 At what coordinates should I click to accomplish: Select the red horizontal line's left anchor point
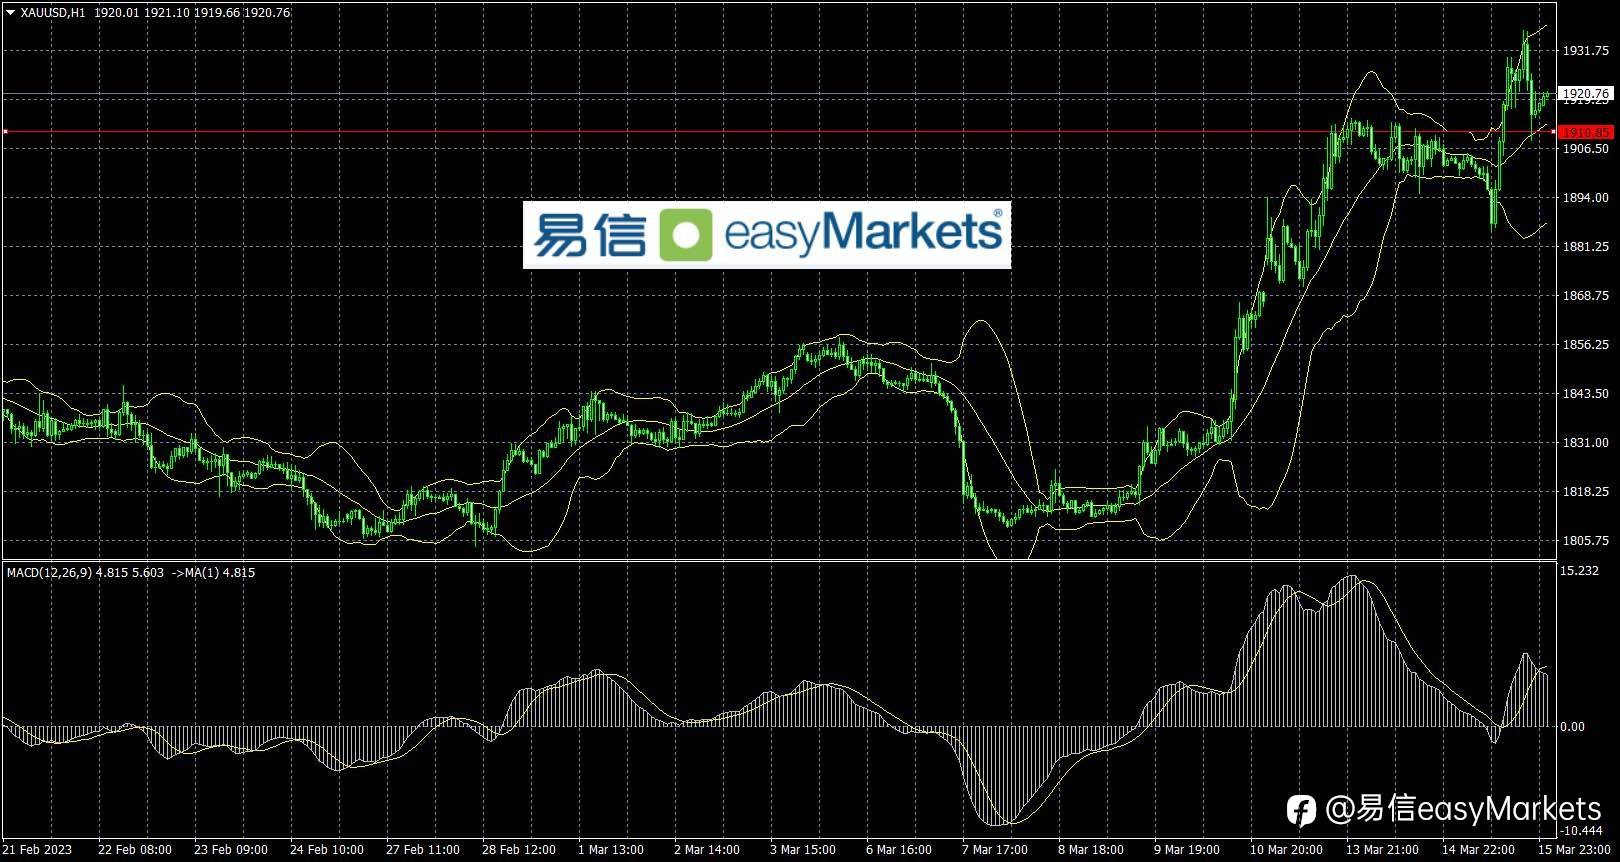coord(5,132)
